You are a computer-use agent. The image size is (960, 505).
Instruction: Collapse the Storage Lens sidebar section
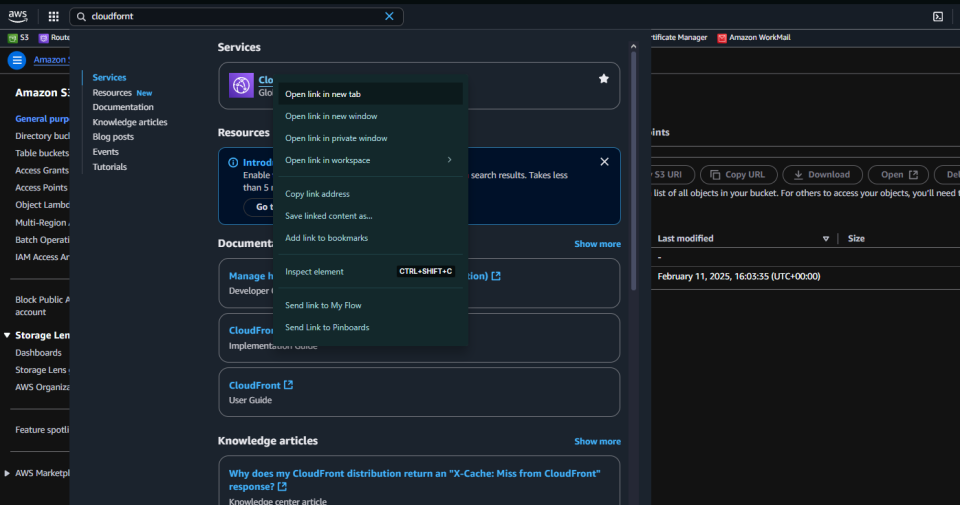7,335
